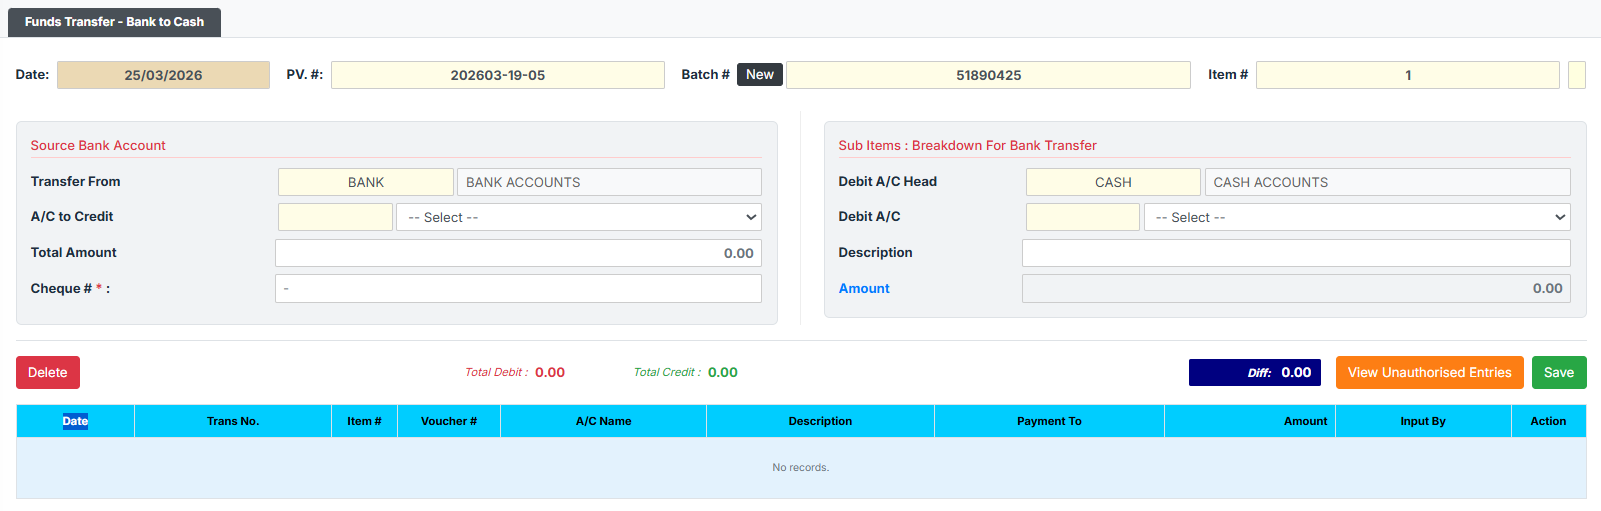Open the A/C to Credit Select dropdown
The width and height of the screenshot is (1601, 511).
(579, 217)
